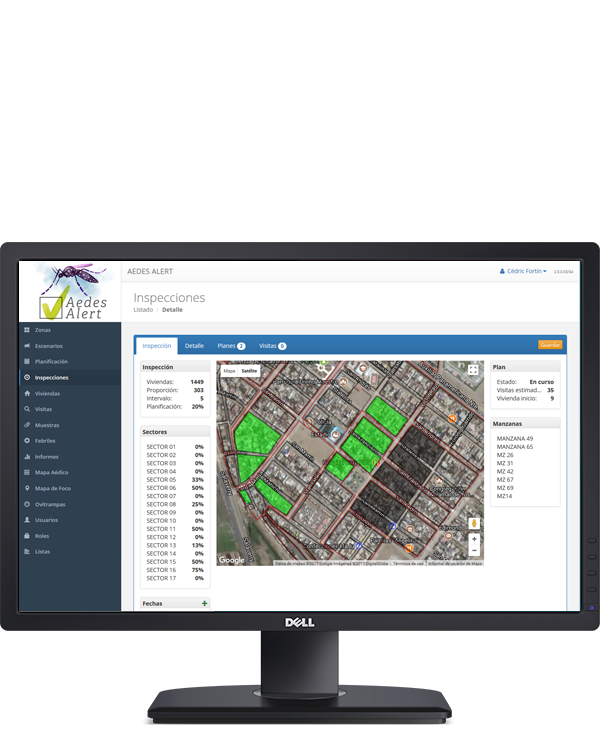The width and height of the screenshot is (600, 750).
Task: Add a new date with the Fechas plus
Action: [204, 604]
